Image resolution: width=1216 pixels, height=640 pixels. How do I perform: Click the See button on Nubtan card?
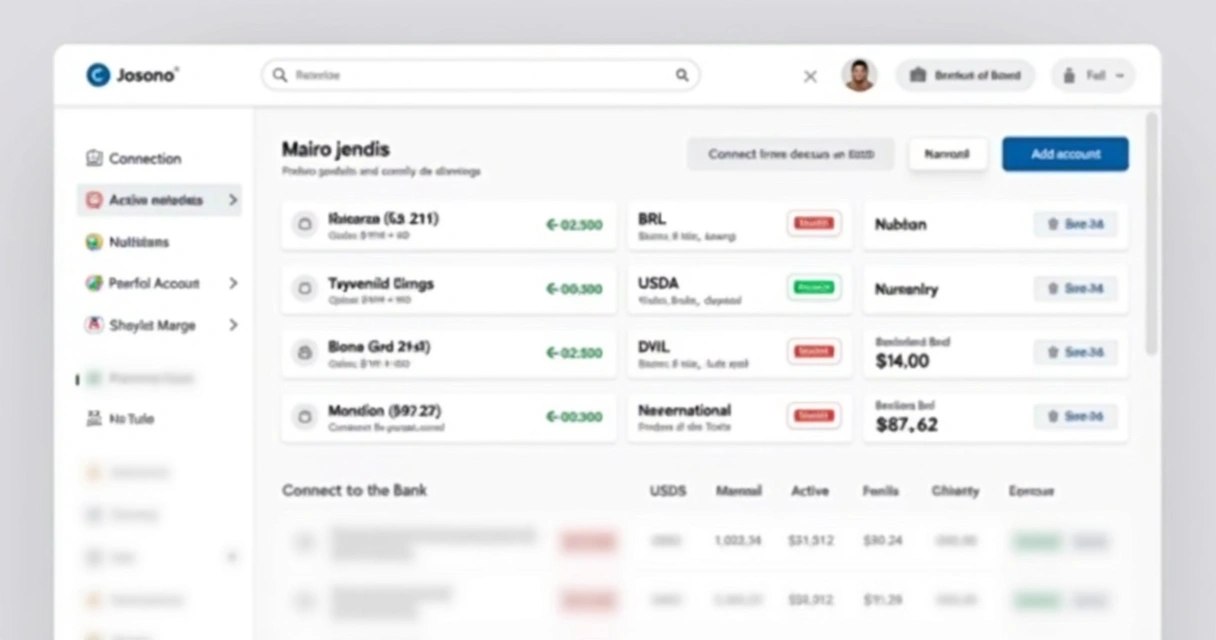coord(1075,224)
